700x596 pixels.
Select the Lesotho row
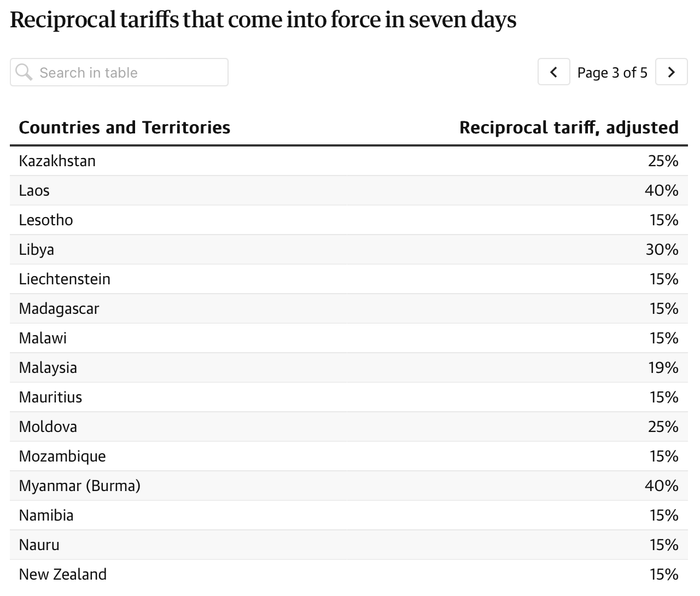coord(349,220)
